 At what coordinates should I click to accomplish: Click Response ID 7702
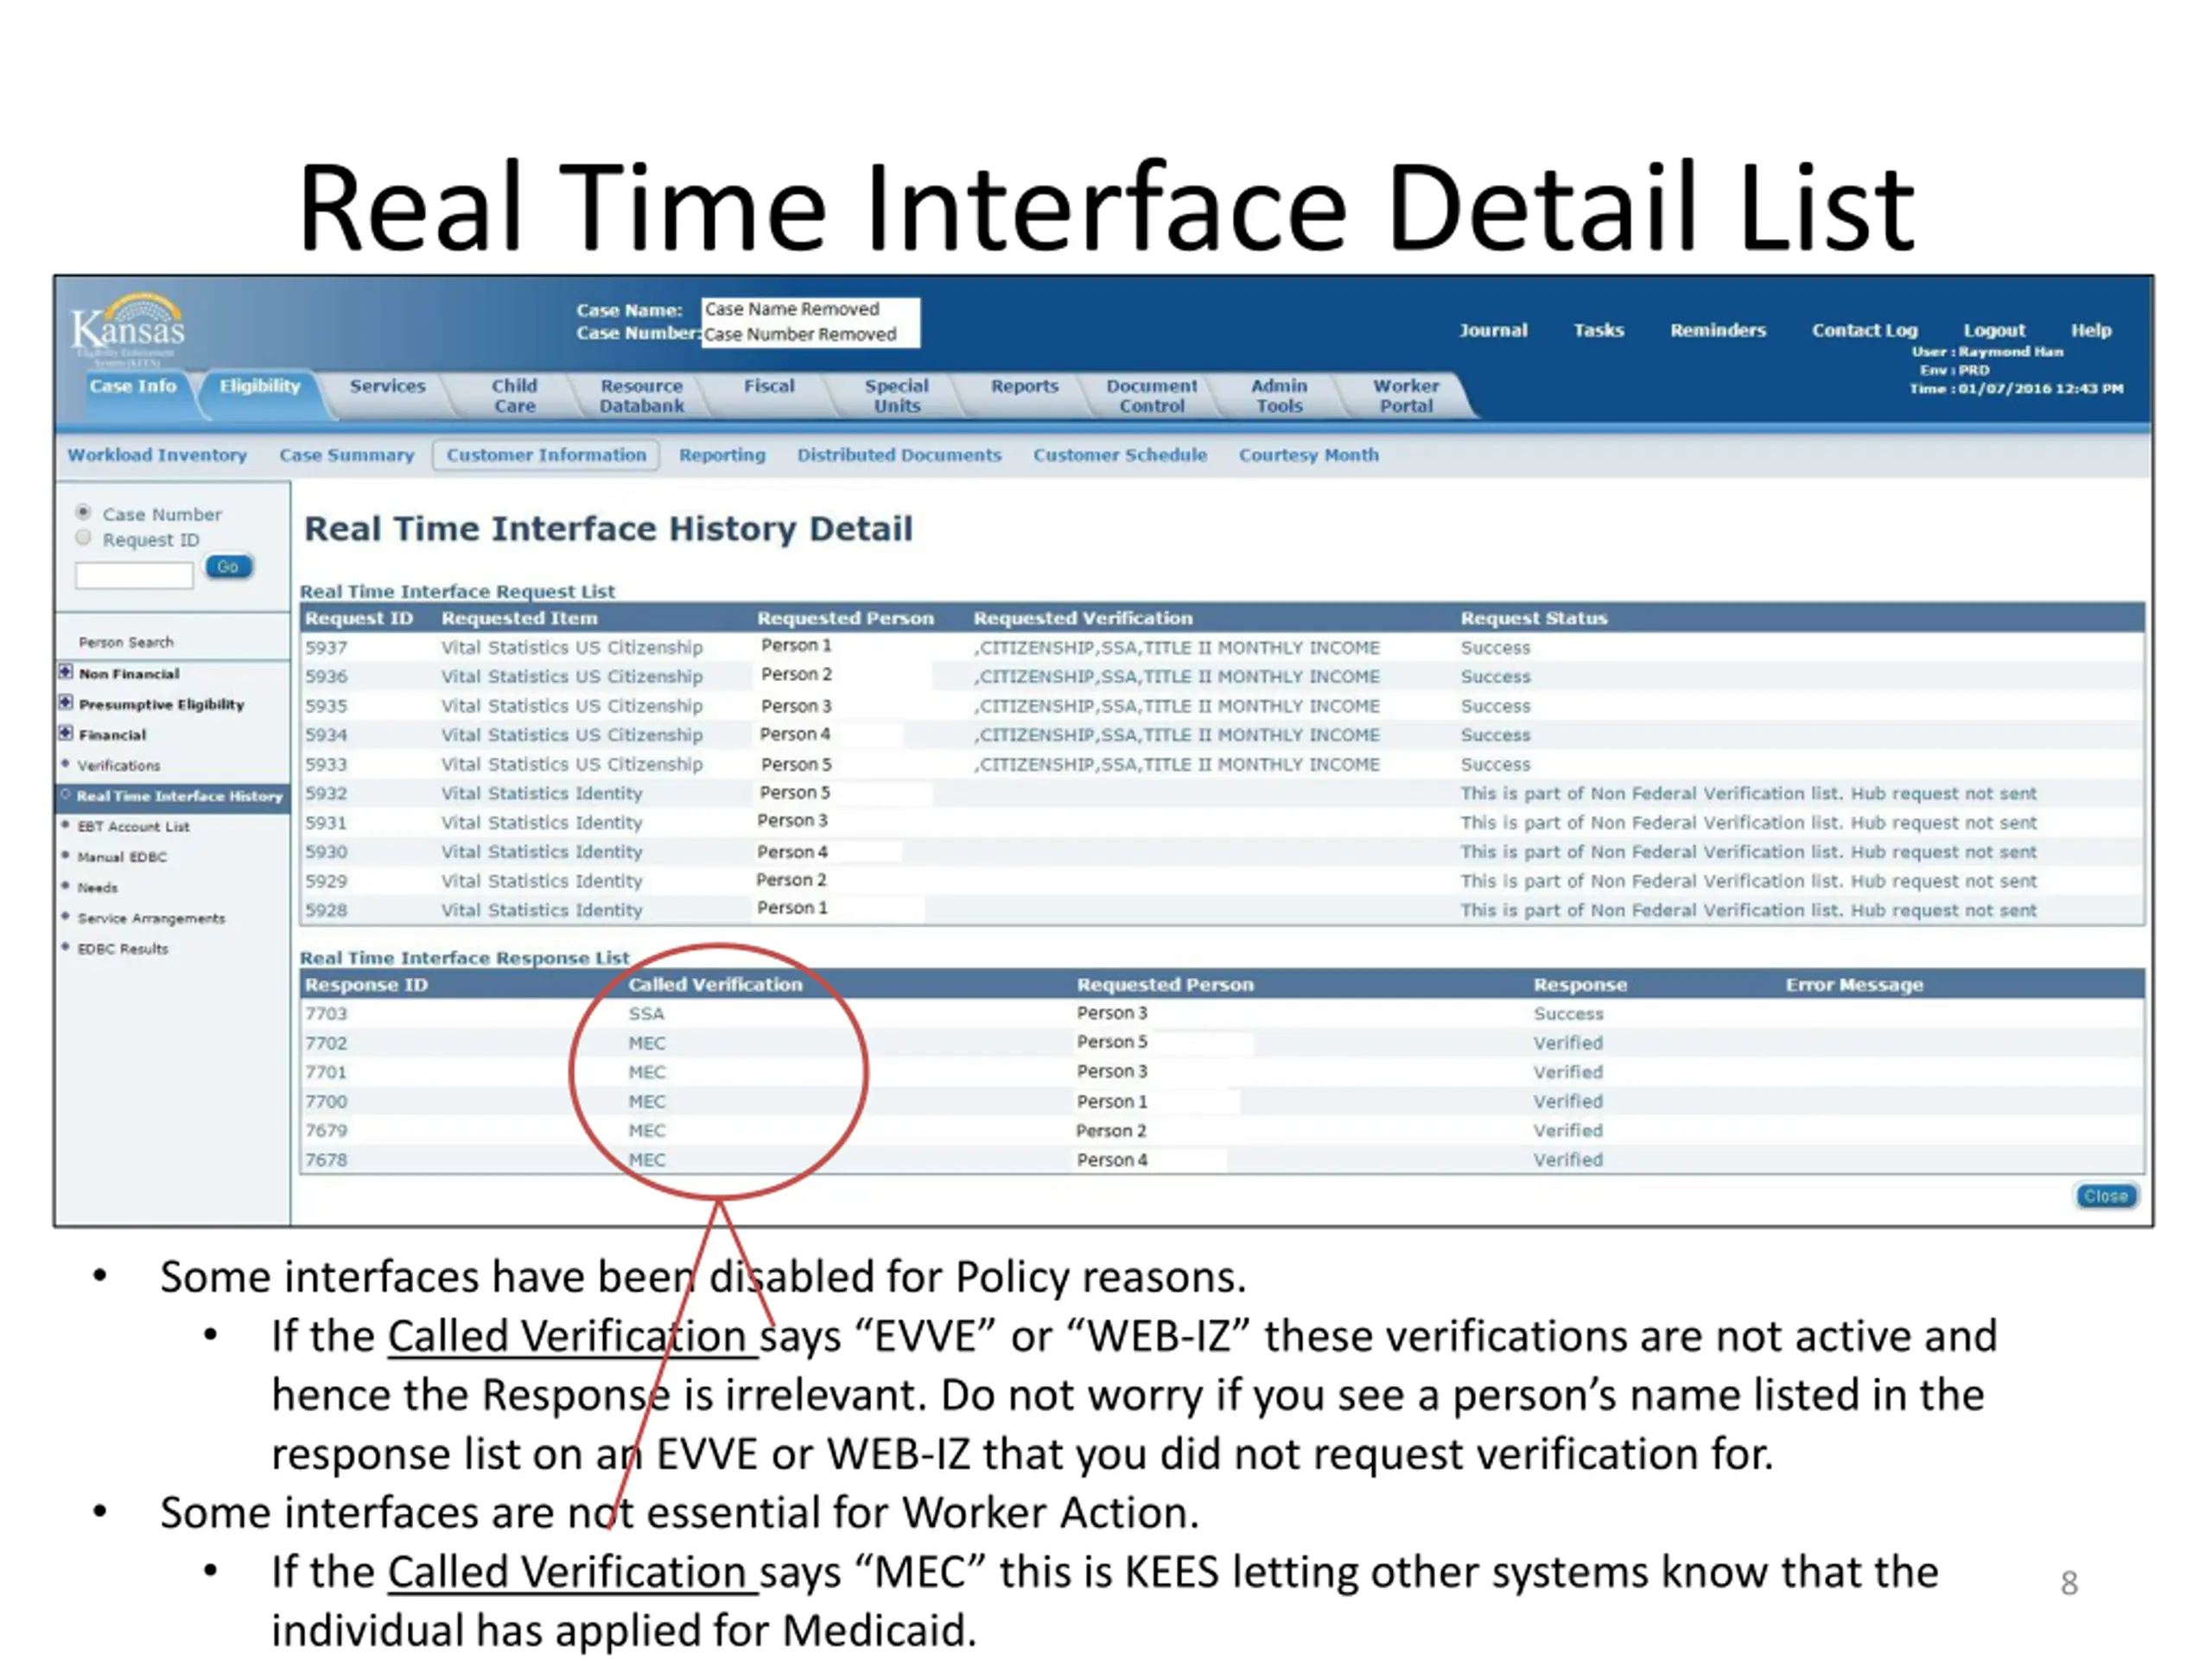tap(326, 1043)
